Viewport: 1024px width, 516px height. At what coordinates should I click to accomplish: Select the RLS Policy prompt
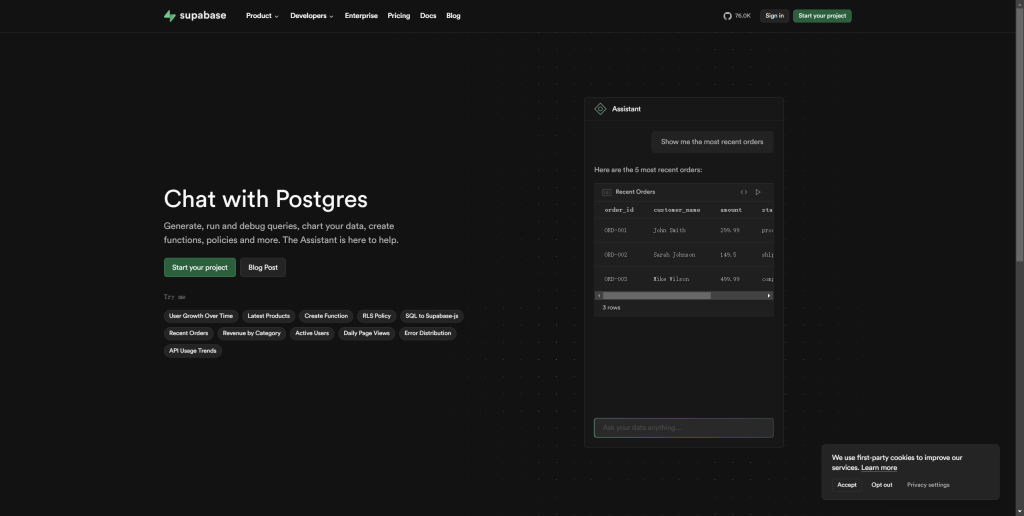(377, 316)
